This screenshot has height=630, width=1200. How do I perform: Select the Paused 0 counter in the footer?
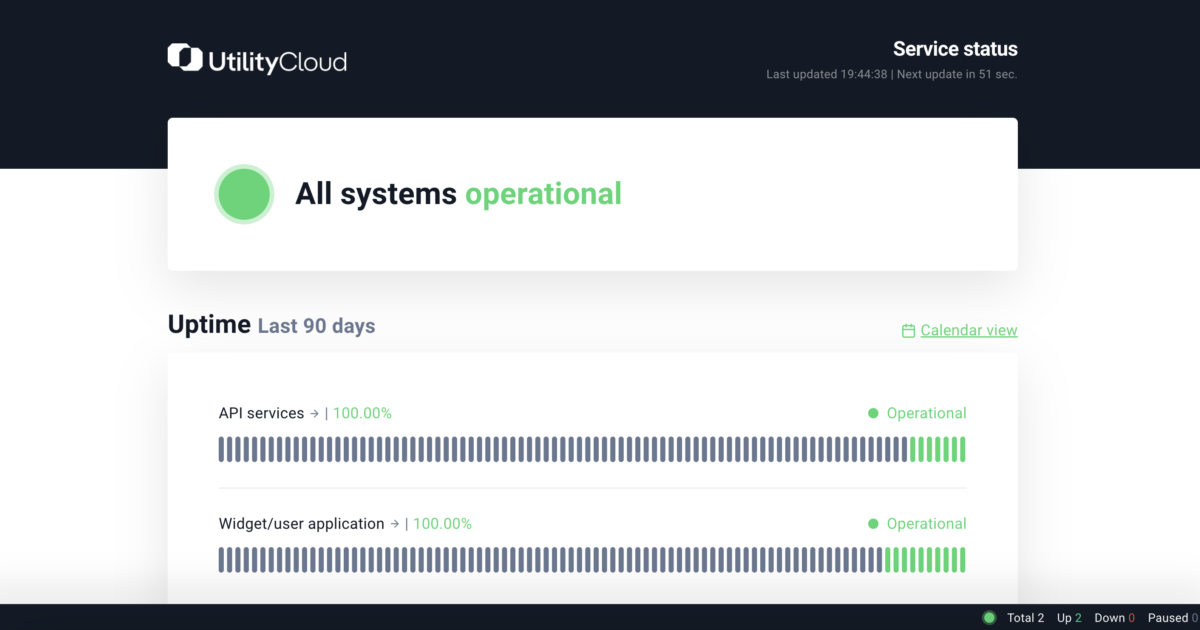tap(1170, 617)
